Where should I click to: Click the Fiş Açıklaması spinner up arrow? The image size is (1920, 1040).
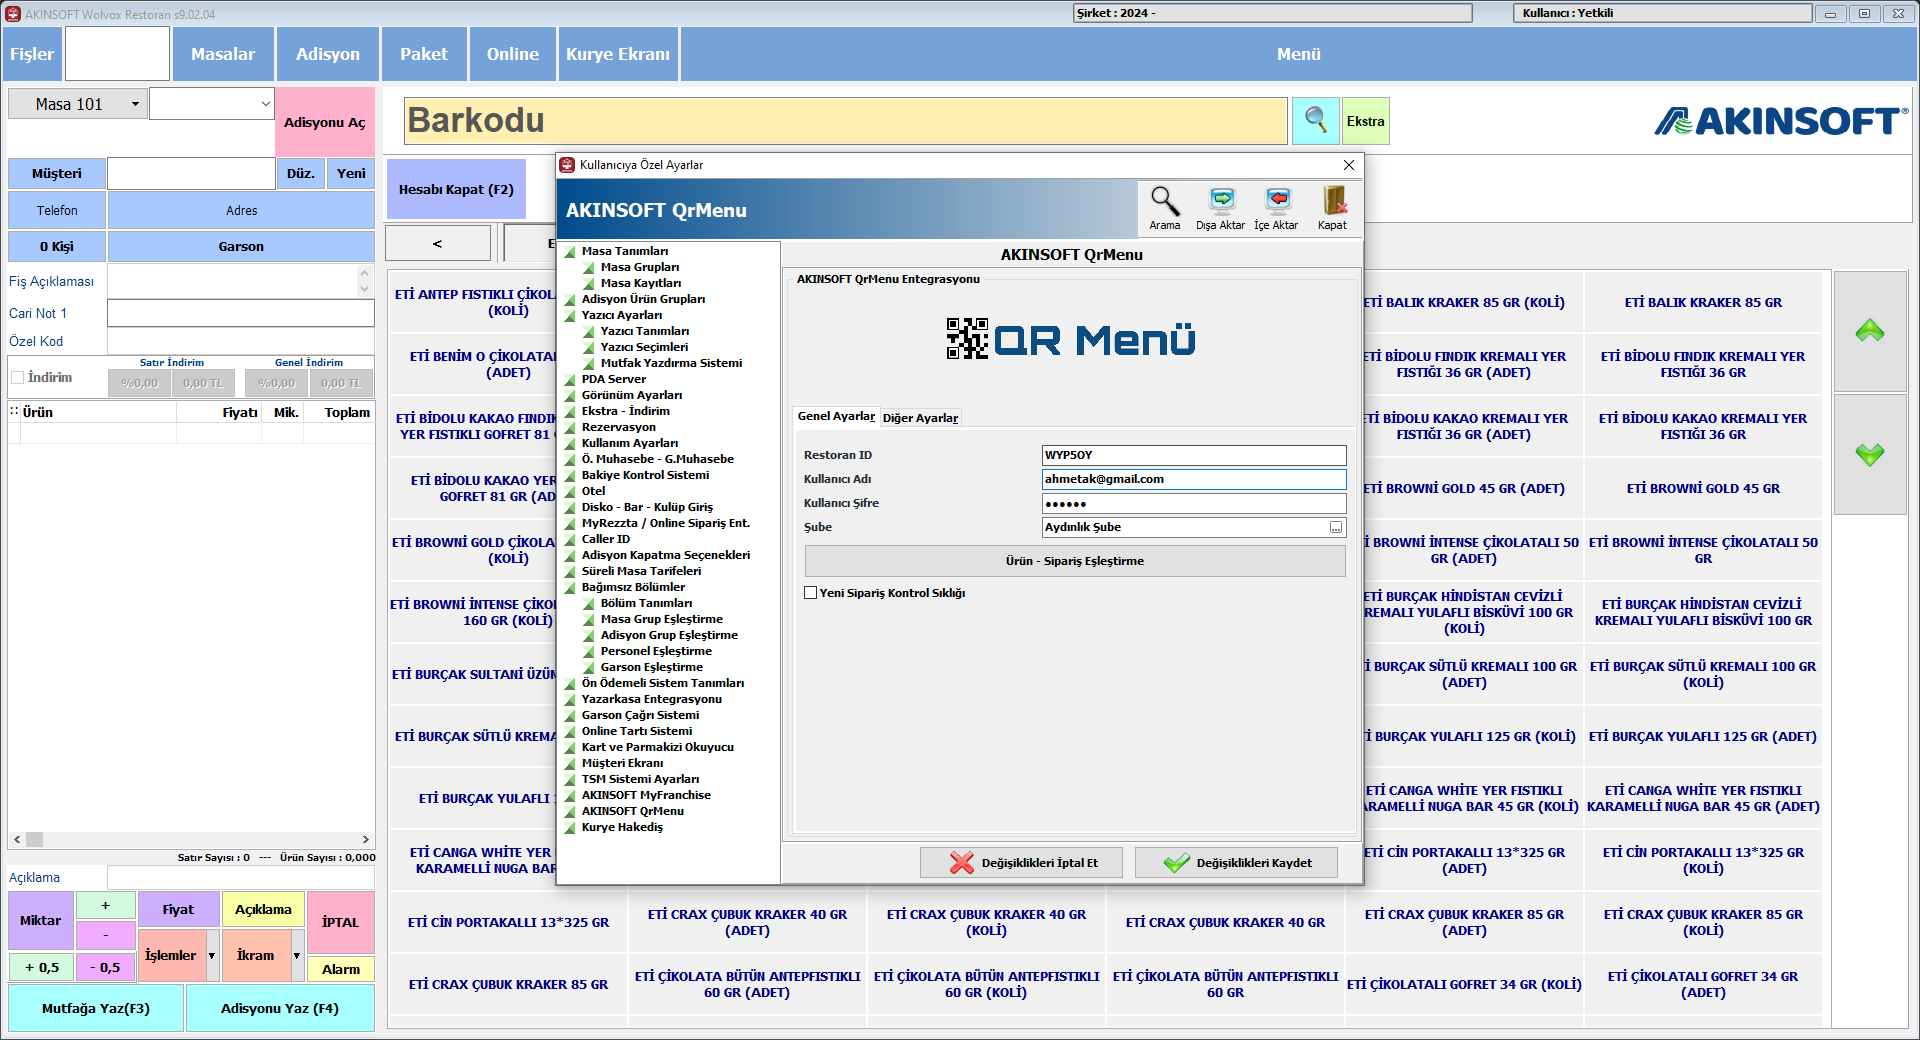(364, 273)
